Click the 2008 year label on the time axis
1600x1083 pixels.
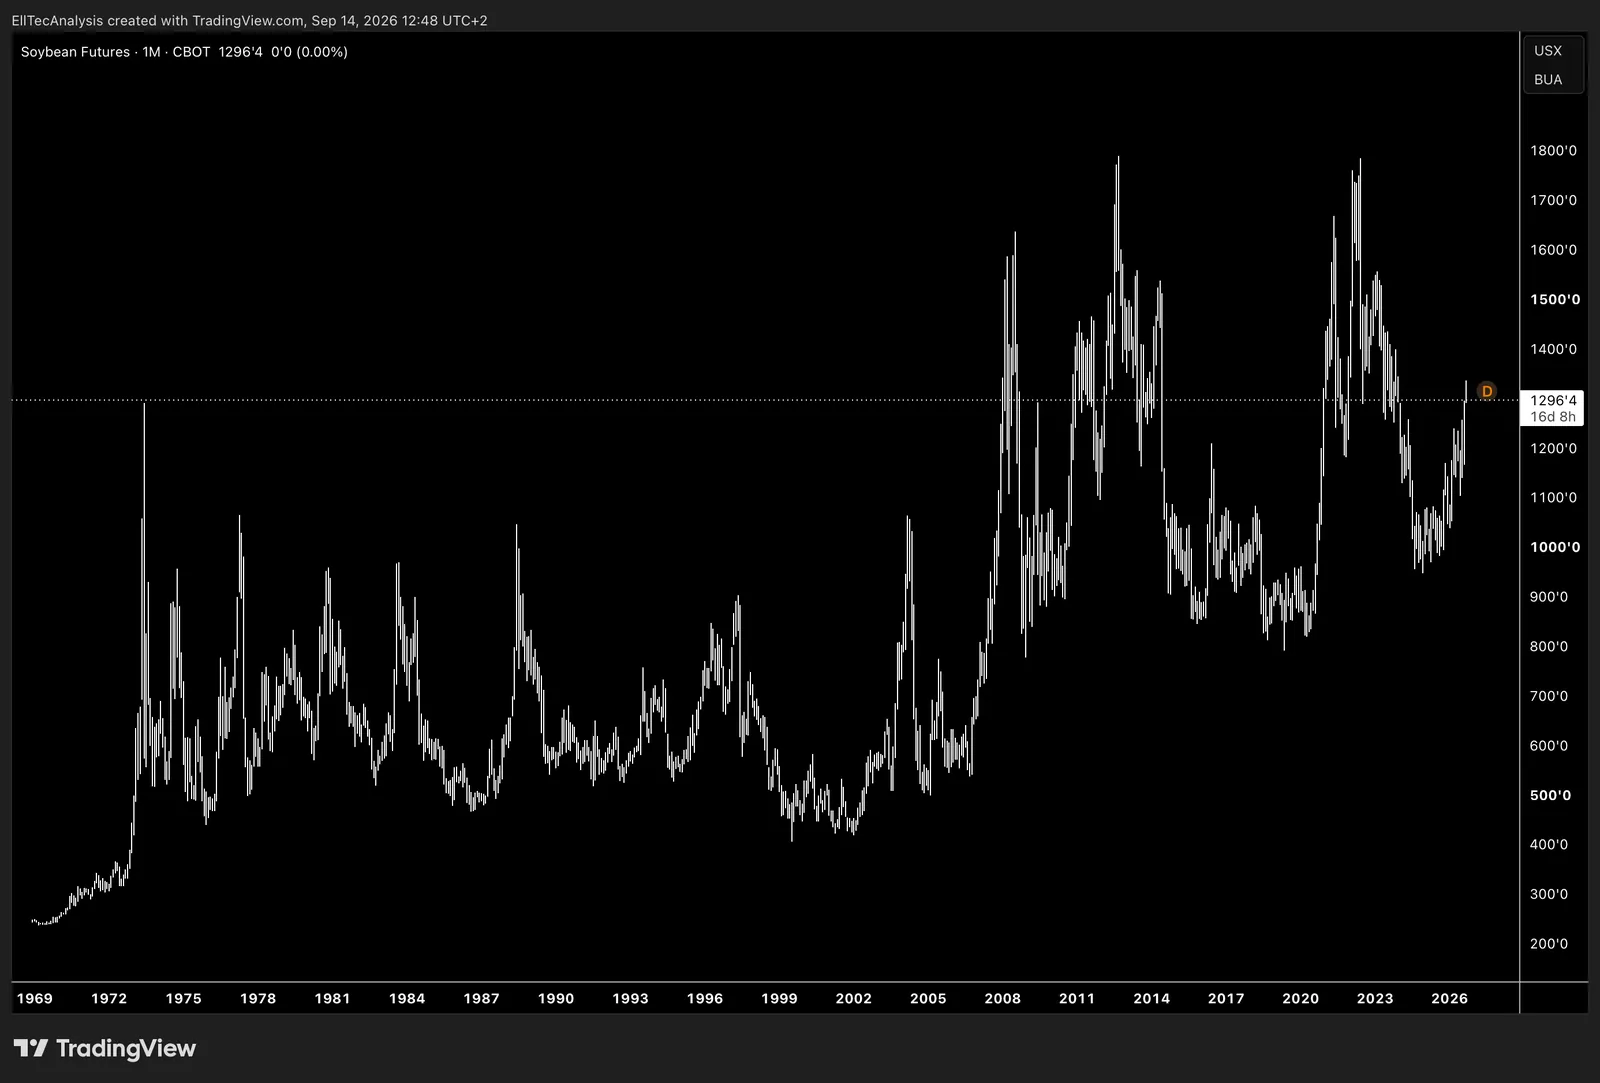1002,998
